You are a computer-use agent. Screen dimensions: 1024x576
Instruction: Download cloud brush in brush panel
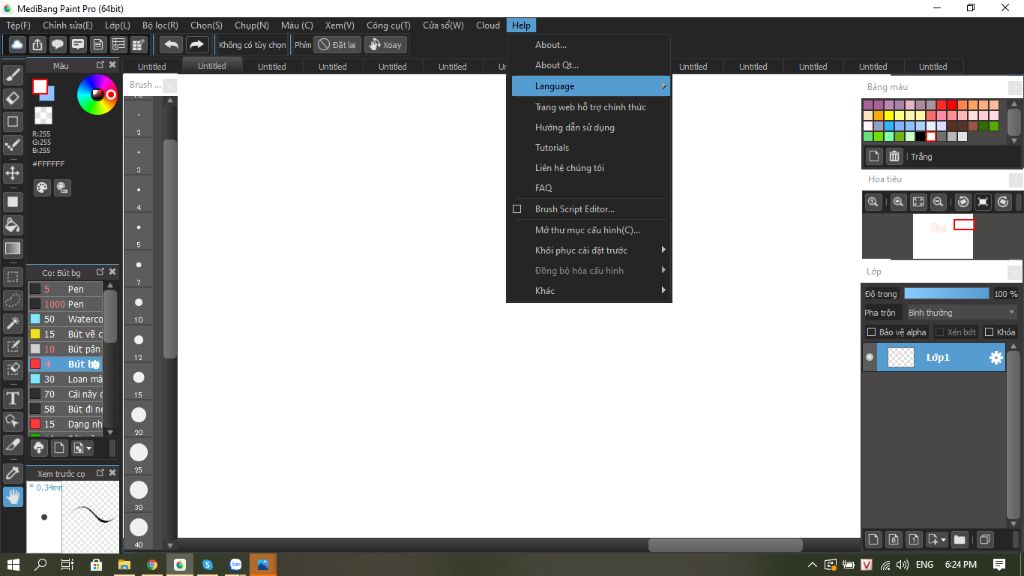click(x=39, y=448)
